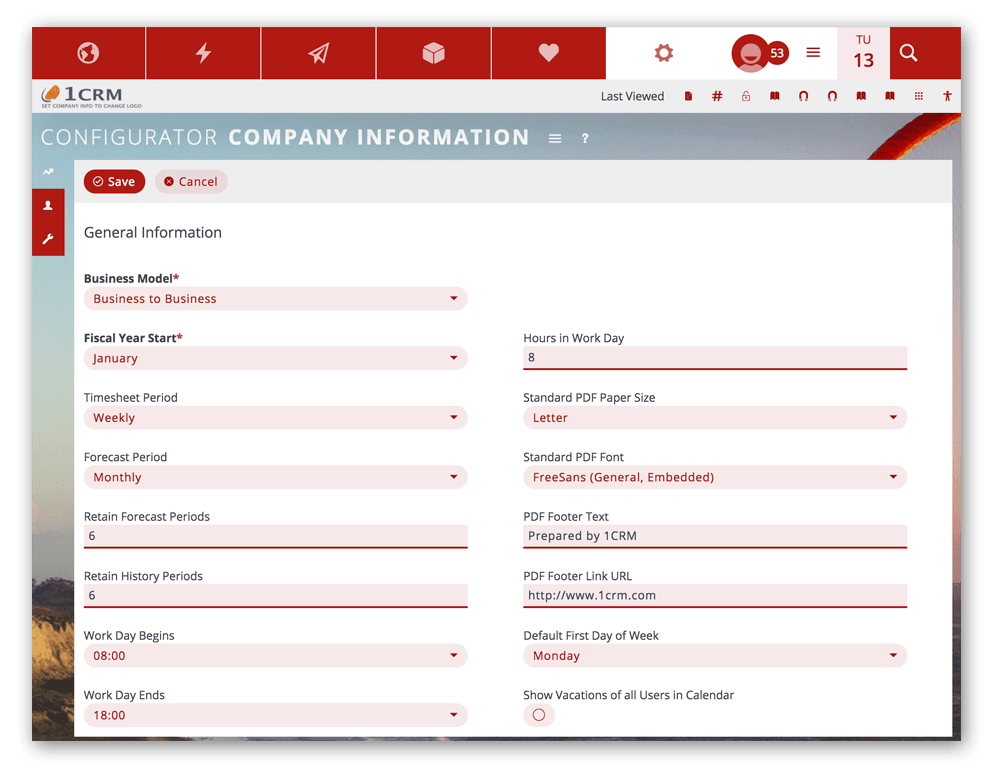The image size is (988, 770).
Task: Expand the Standard PDF Paper Size dropdown
Action: 715,418
